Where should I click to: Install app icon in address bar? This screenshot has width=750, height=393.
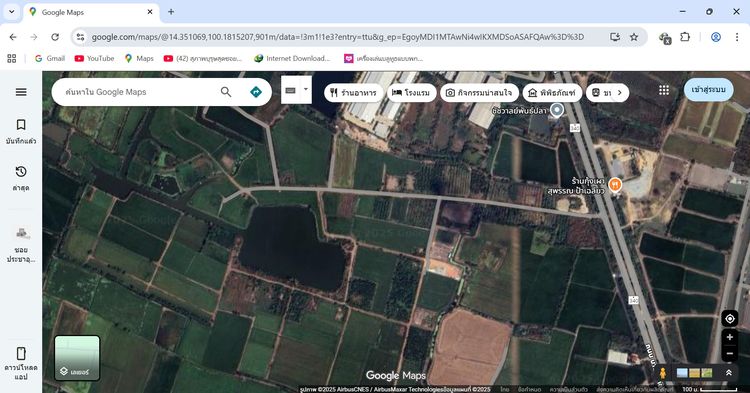click(x=615, y=37)
